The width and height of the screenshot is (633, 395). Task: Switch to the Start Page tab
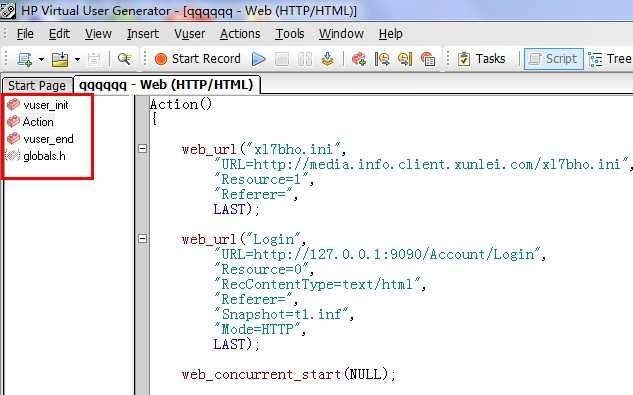(x=37, y=86)
